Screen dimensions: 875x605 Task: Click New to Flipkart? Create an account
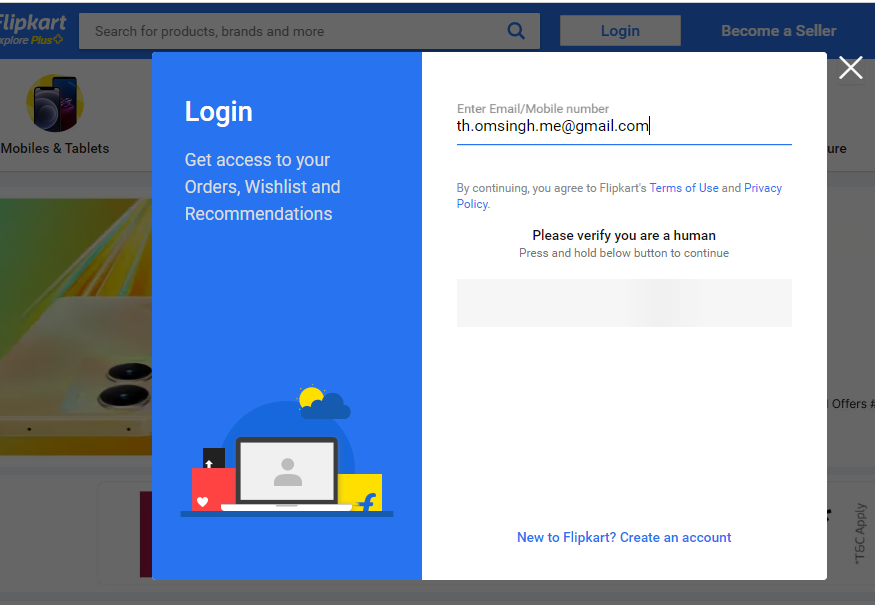(624, 537)
